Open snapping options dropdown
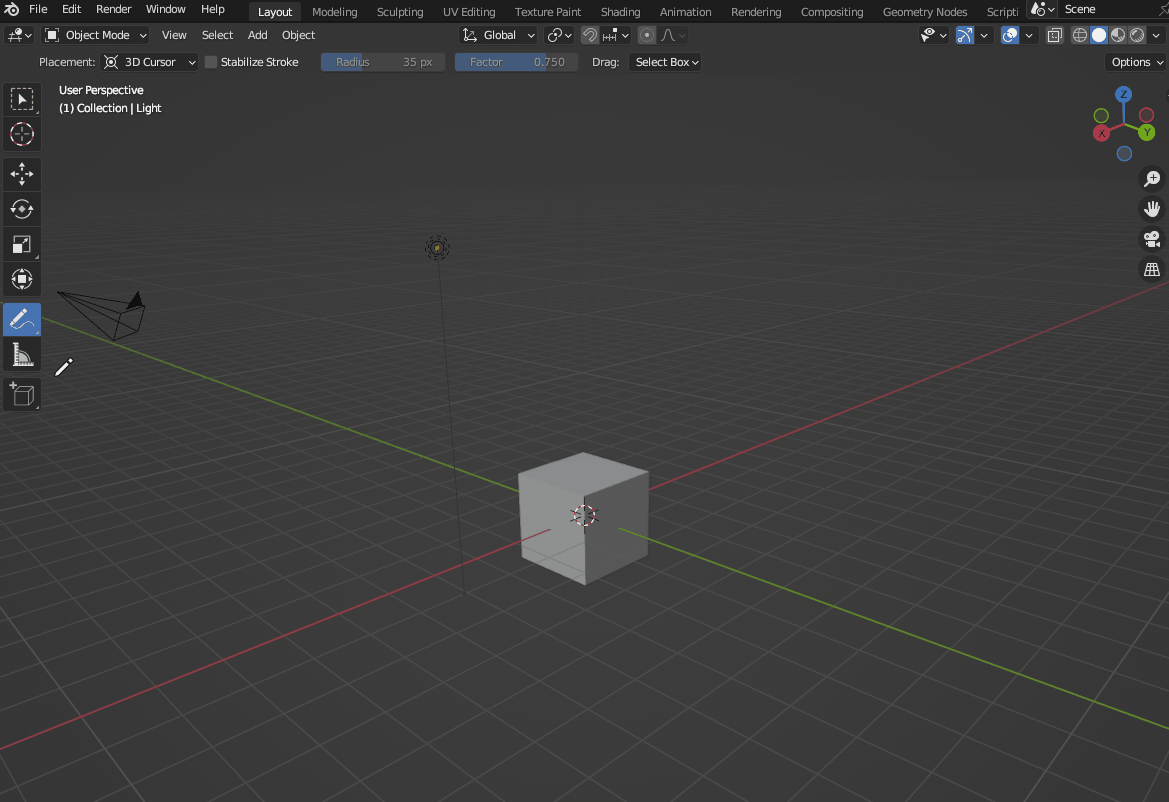Image resolution: width=1169 pixels, height=802 pixels. (616, 35)
